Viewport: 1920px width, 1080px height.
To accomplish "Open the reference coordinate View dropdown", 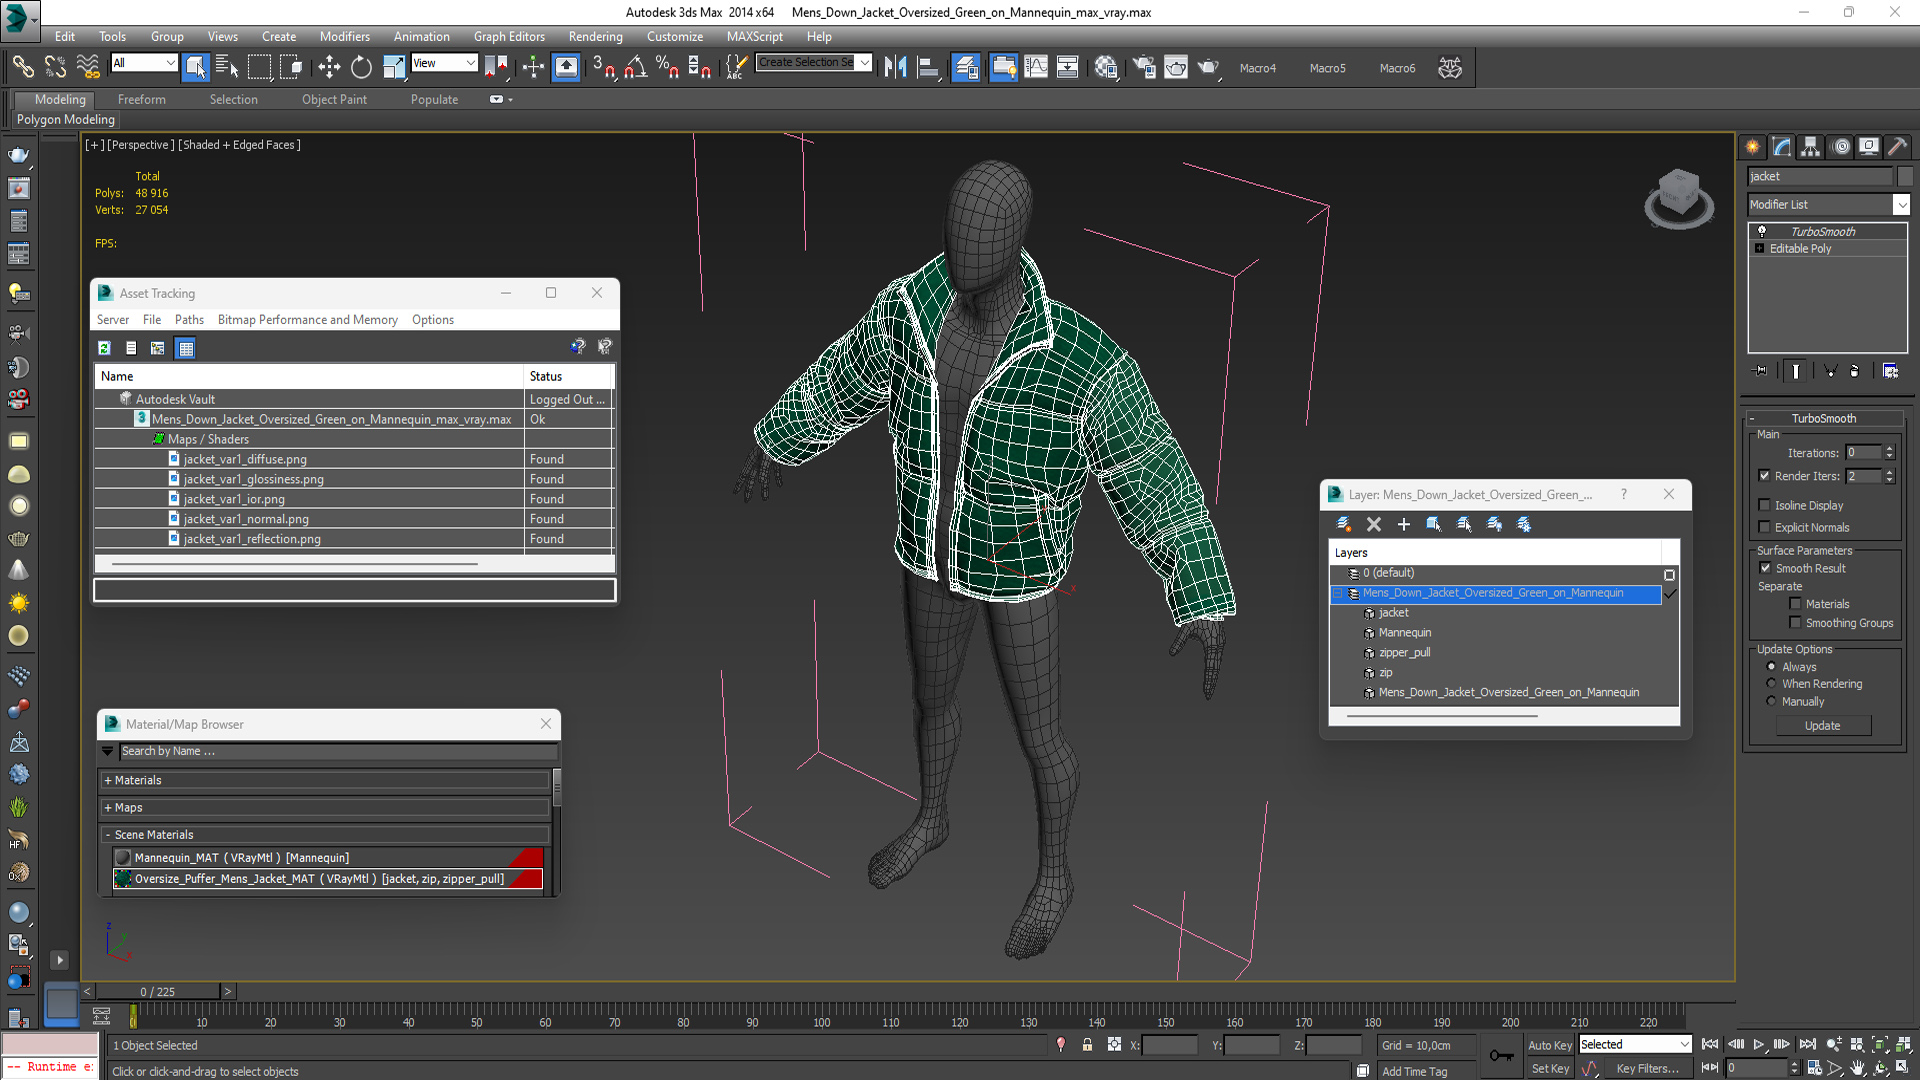I will click(444, 63).
